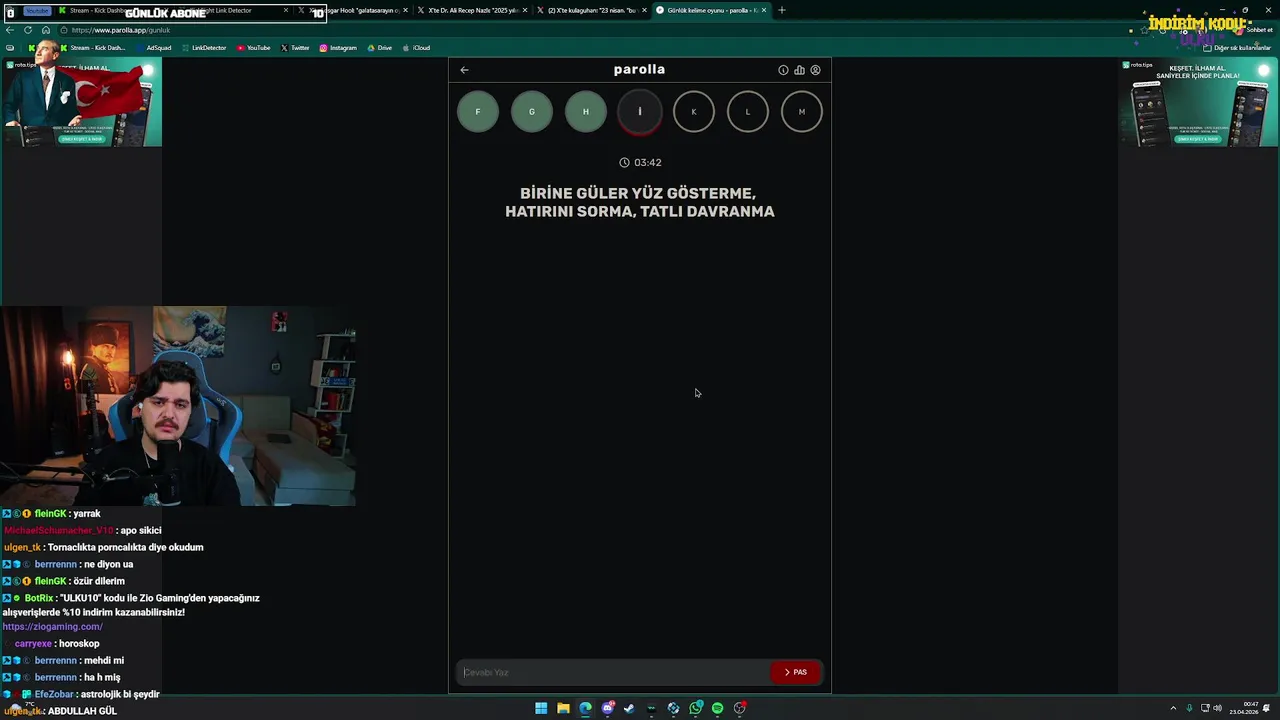
Task: Open Discord from taskbar
Action: 608,708
